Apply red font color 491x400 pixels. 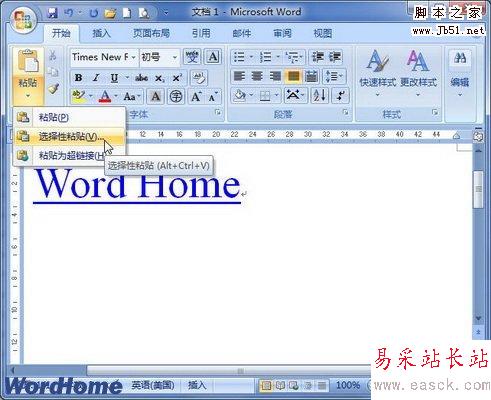pyautogui.click(x=105, y=97)
